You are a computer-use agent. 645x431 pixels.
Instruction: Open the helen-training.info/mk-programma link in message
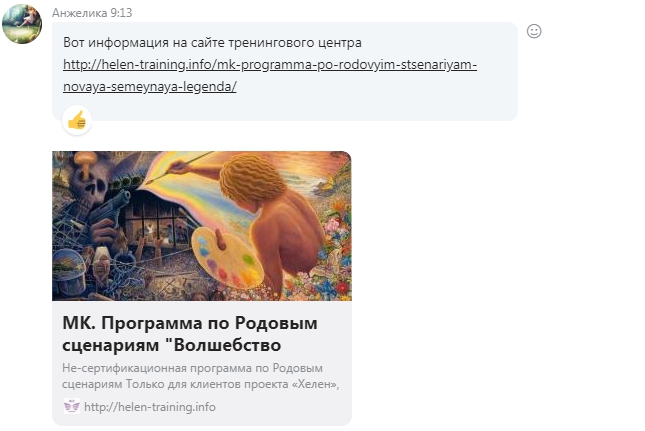pyautogui.click(x=270, y=65)
